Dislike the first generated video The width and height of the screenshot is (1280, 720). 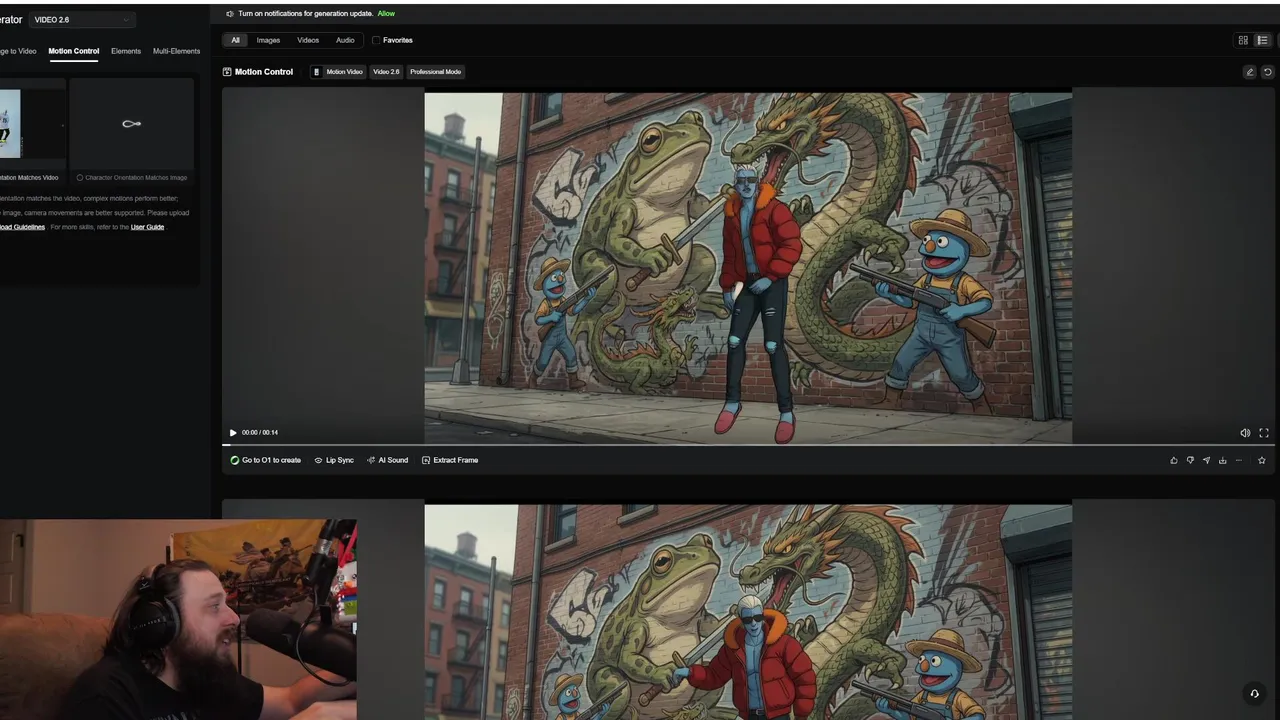point(1190,460)
